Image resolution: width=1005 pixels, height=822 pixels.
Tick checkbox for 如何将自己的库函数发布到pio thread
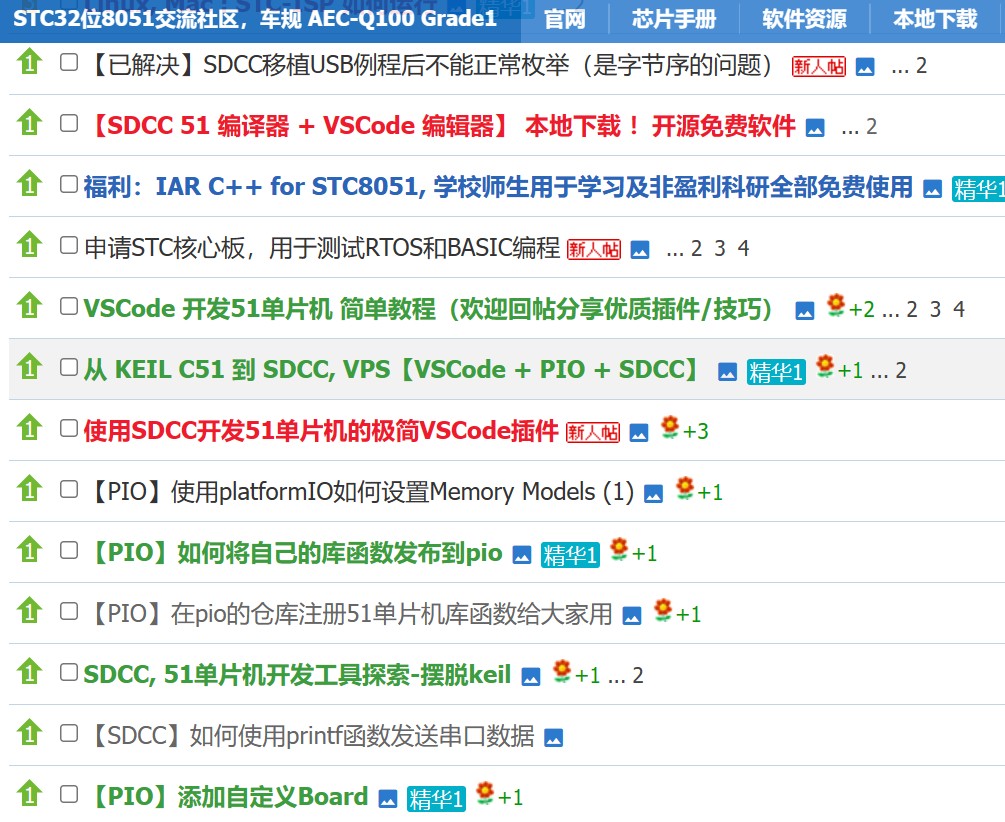pos(69,550)
